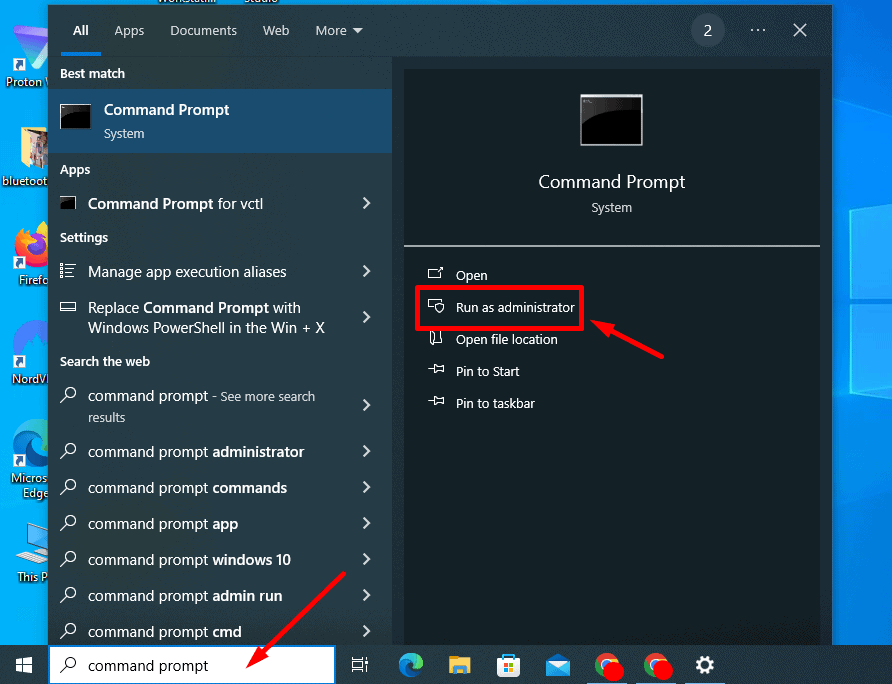This screenshot has height=684, width=892.
Task: Expand command prompt commands suggestion arrow
Action: 367,487
